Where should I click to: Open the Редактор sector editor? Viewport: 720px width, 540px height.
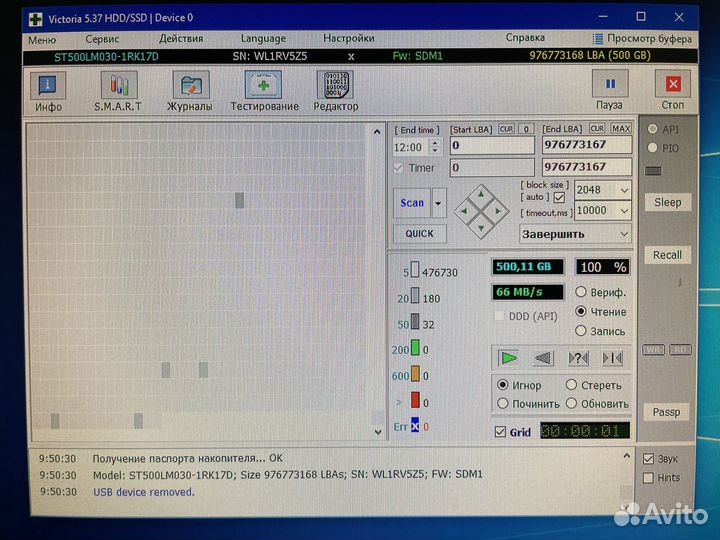tap(335, 91)
